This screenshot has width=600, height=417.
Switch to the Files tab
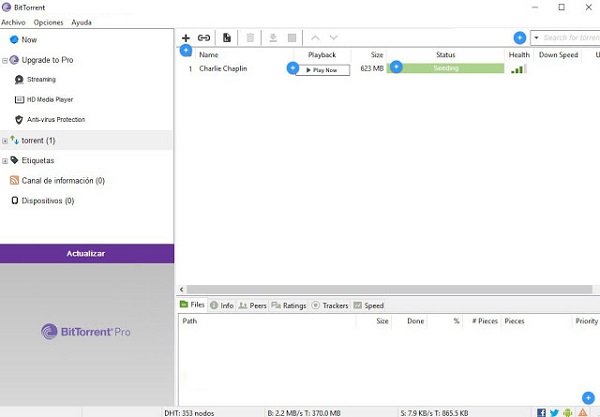[x=193, y=305]
